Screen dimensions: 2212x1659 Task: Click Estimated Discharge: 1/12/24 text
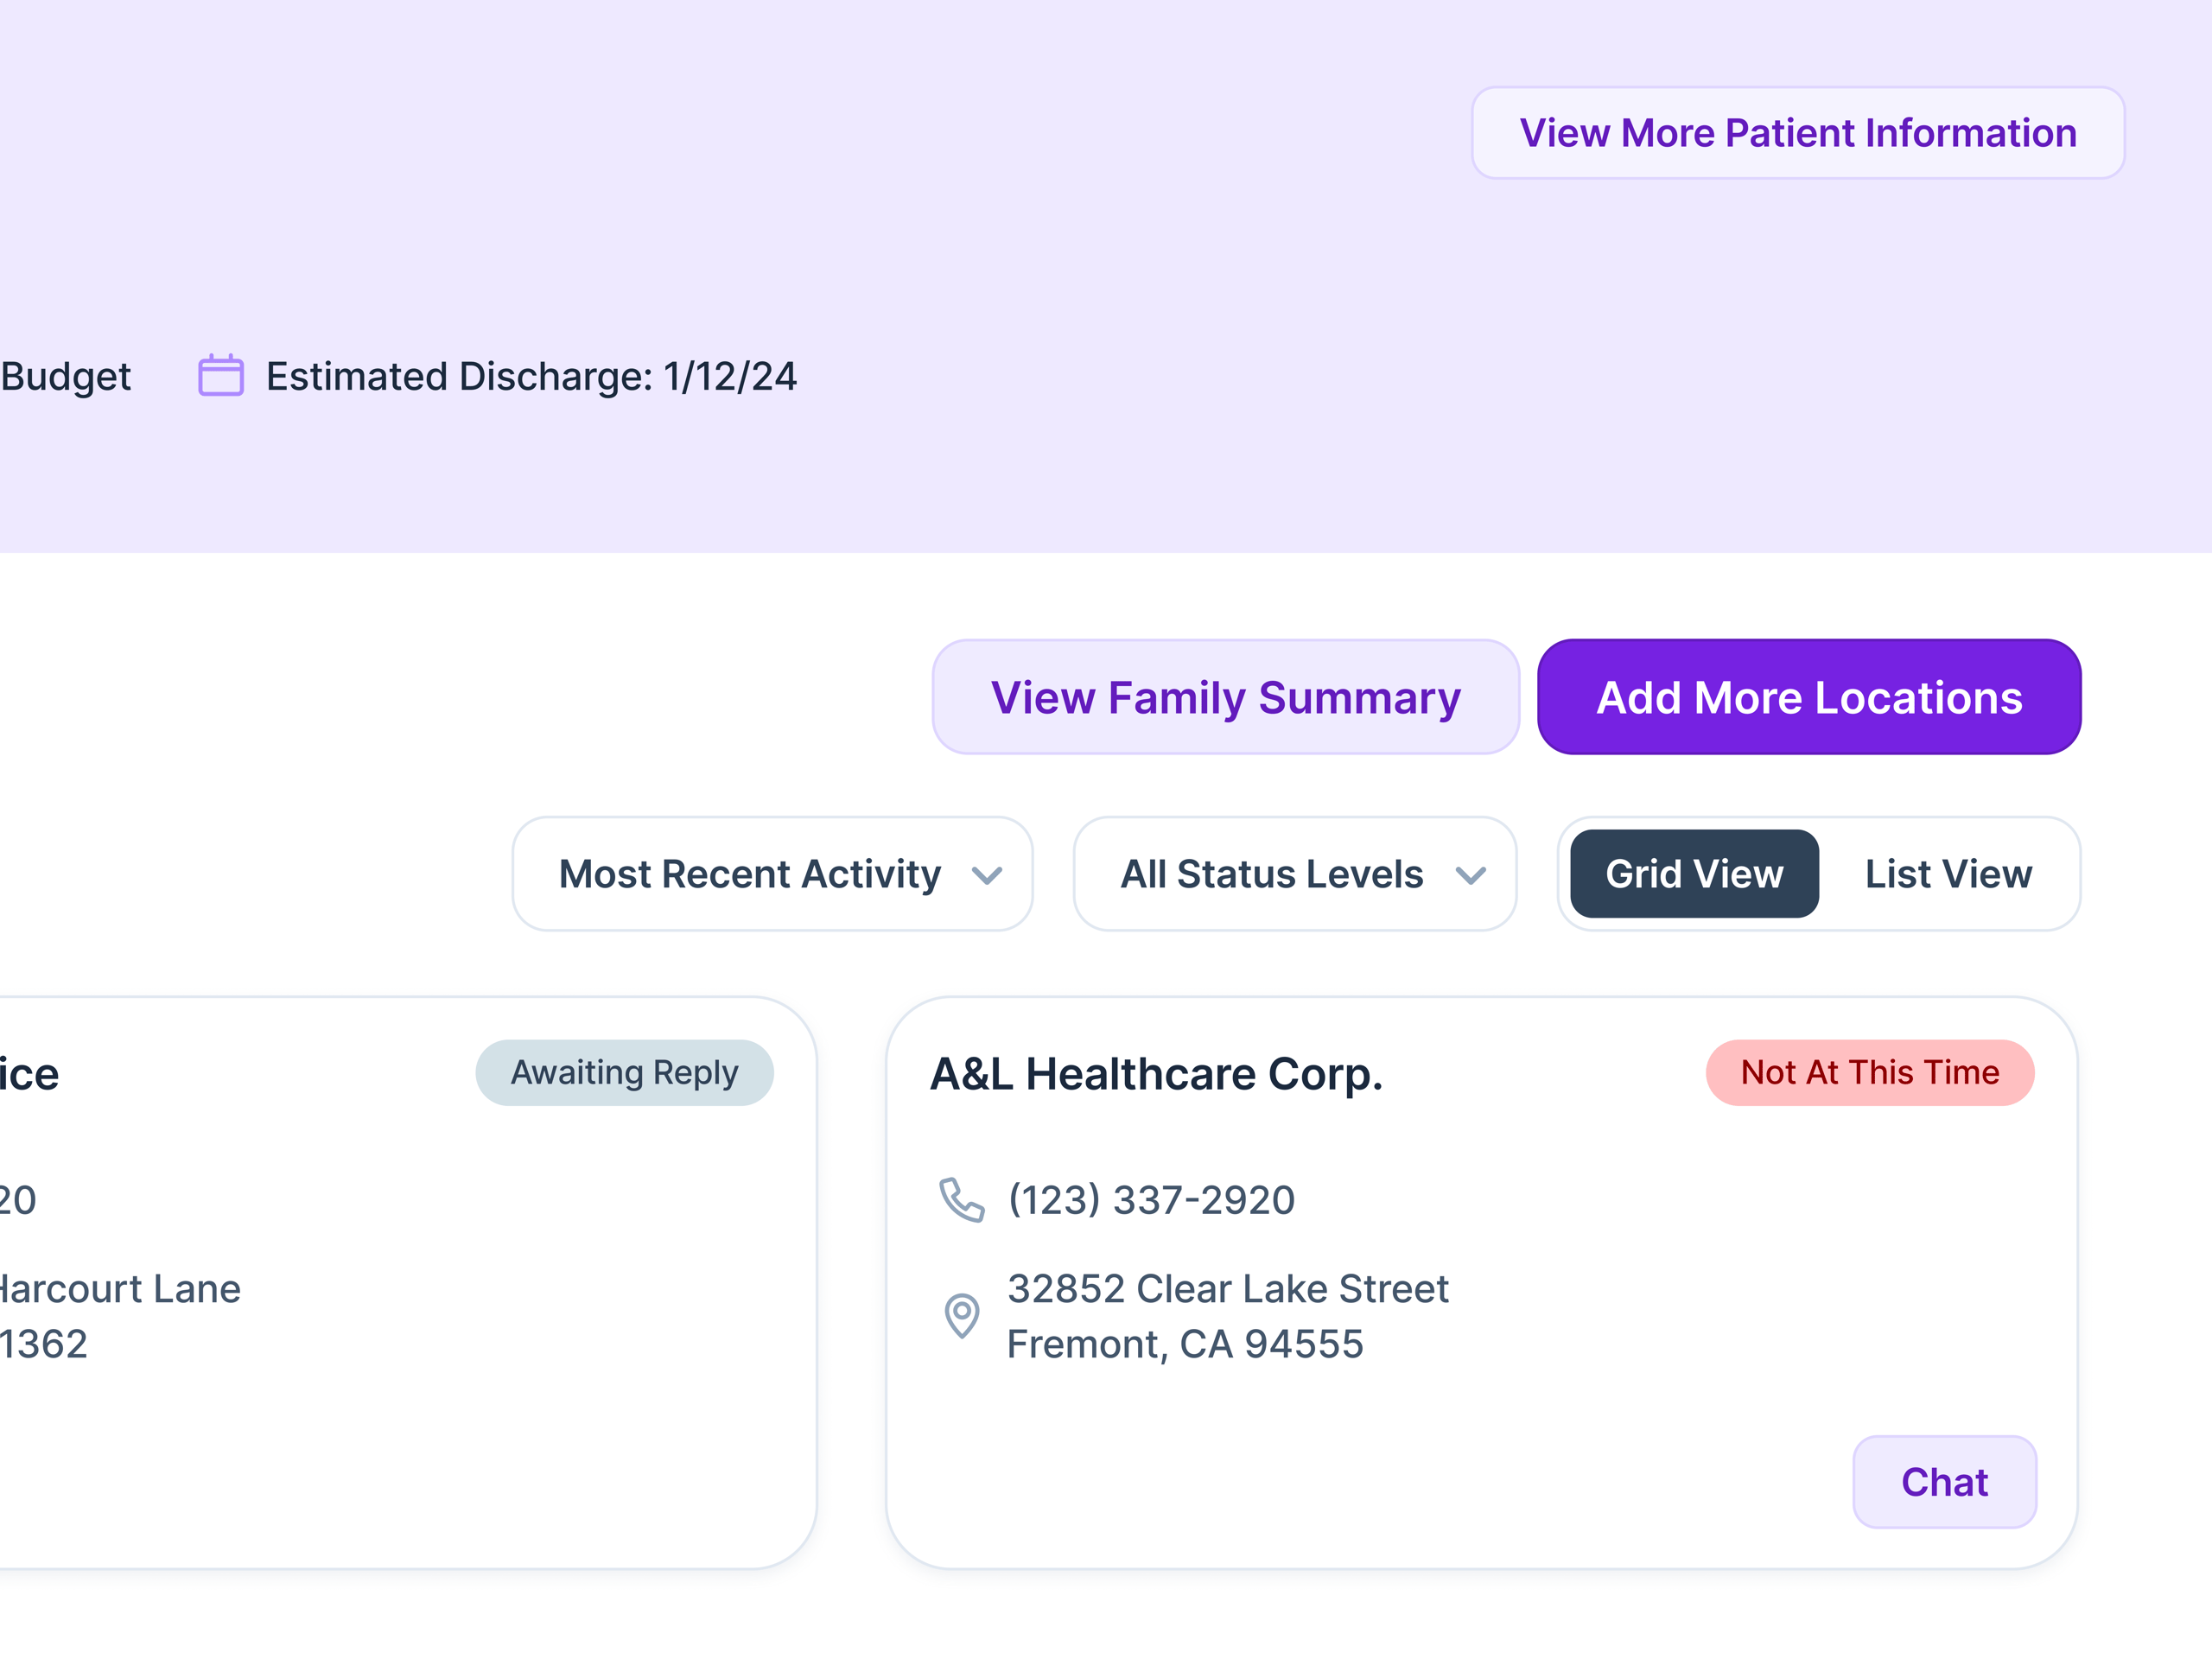pyautogui.click(x=531, y=377)
